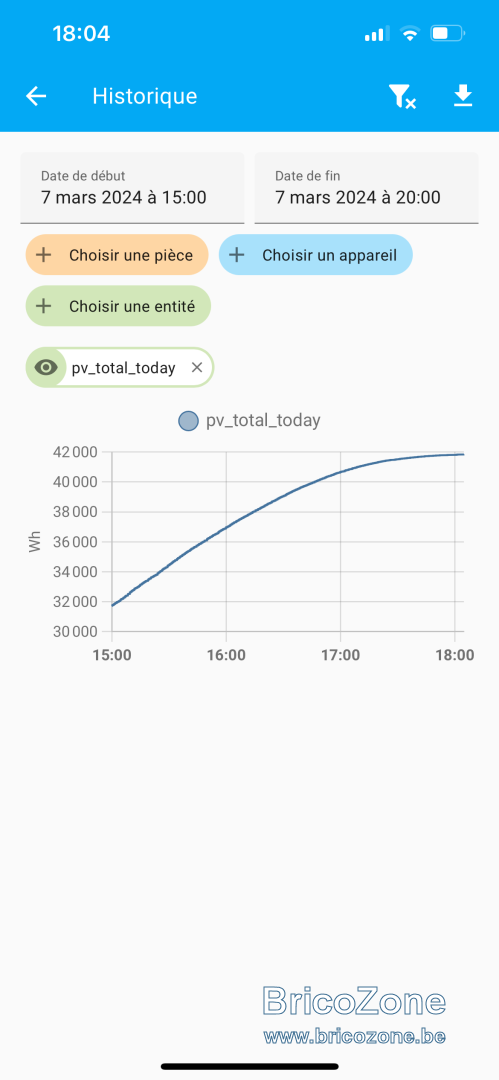Tap the Historique page title
This screenshot has width=499, height=1080.
145,96
